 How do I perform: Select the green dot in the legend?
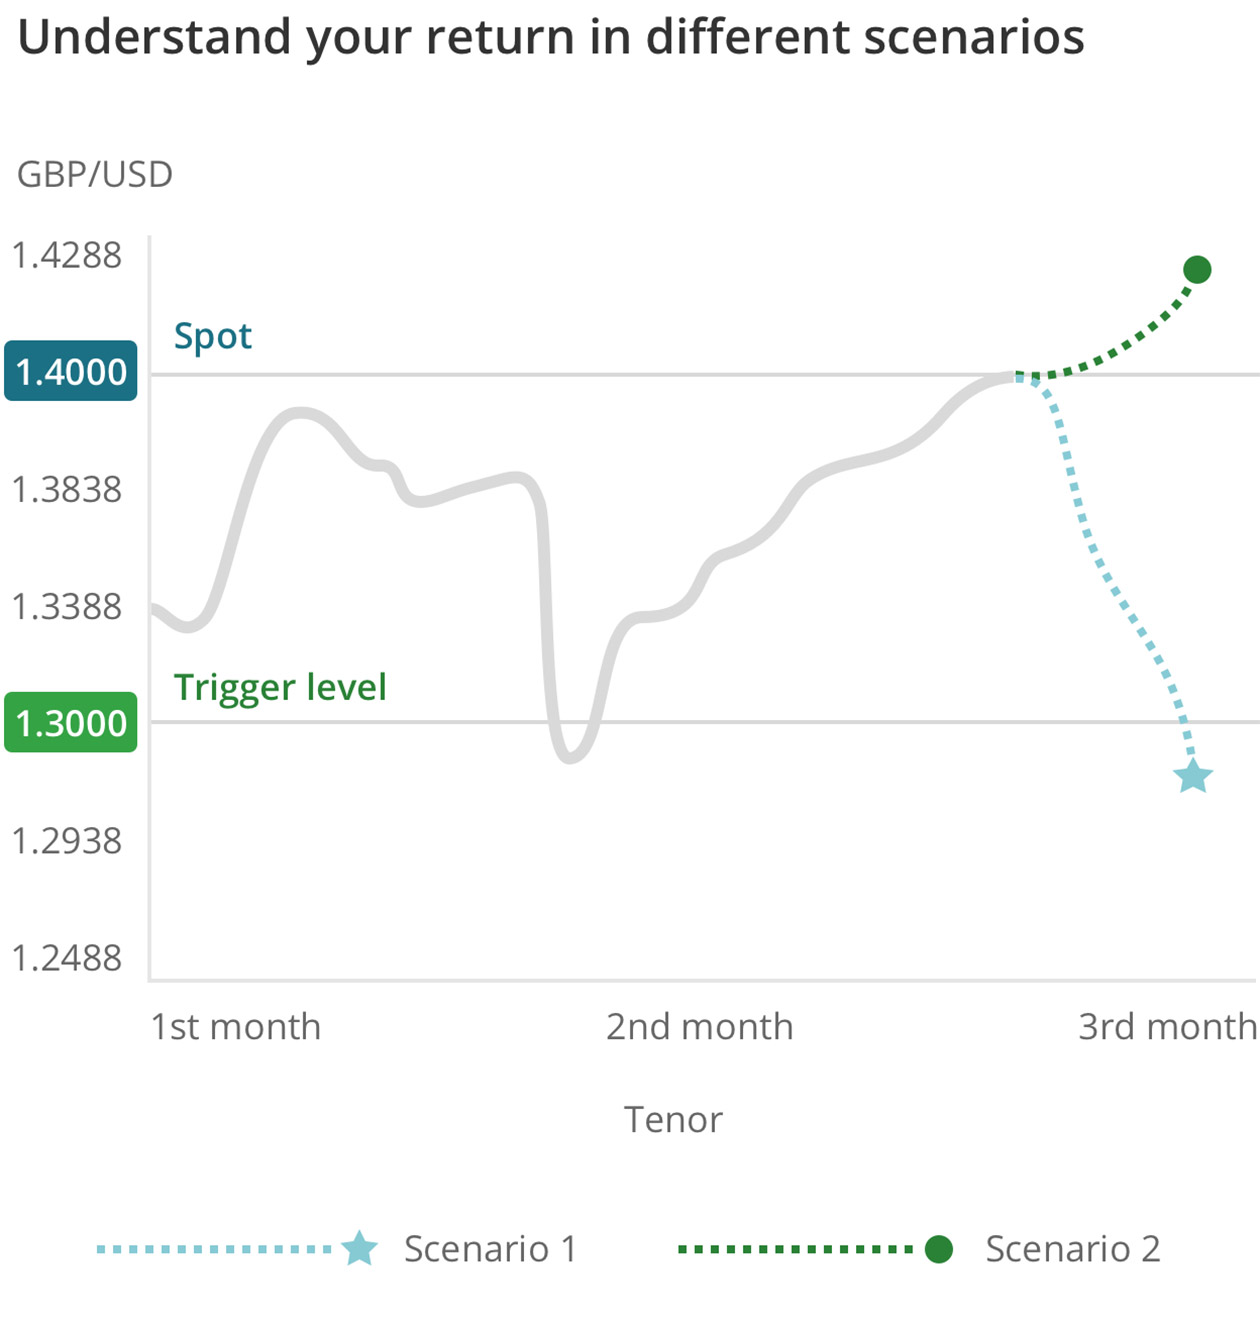click(938, 1249)
